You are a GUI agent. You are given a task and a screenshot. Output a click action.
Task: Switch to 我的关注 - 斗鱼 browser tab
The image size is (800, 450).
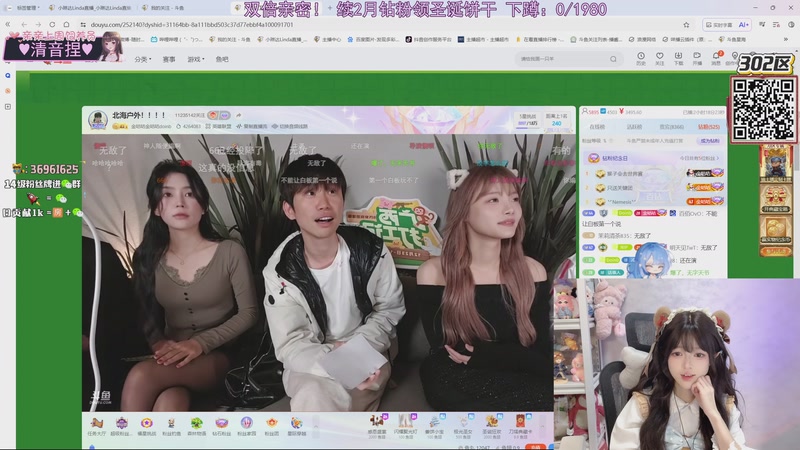pyautogui.click(x=163, y=8)
